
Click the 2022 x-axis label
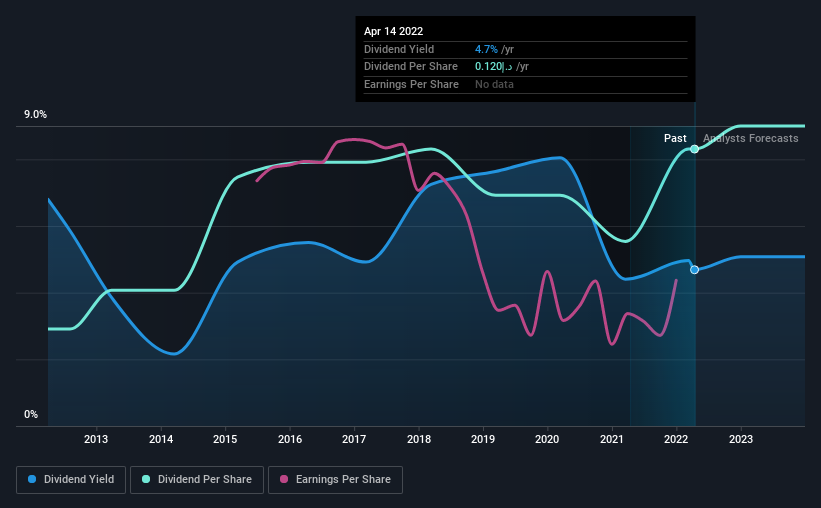(x=676, y=439)
